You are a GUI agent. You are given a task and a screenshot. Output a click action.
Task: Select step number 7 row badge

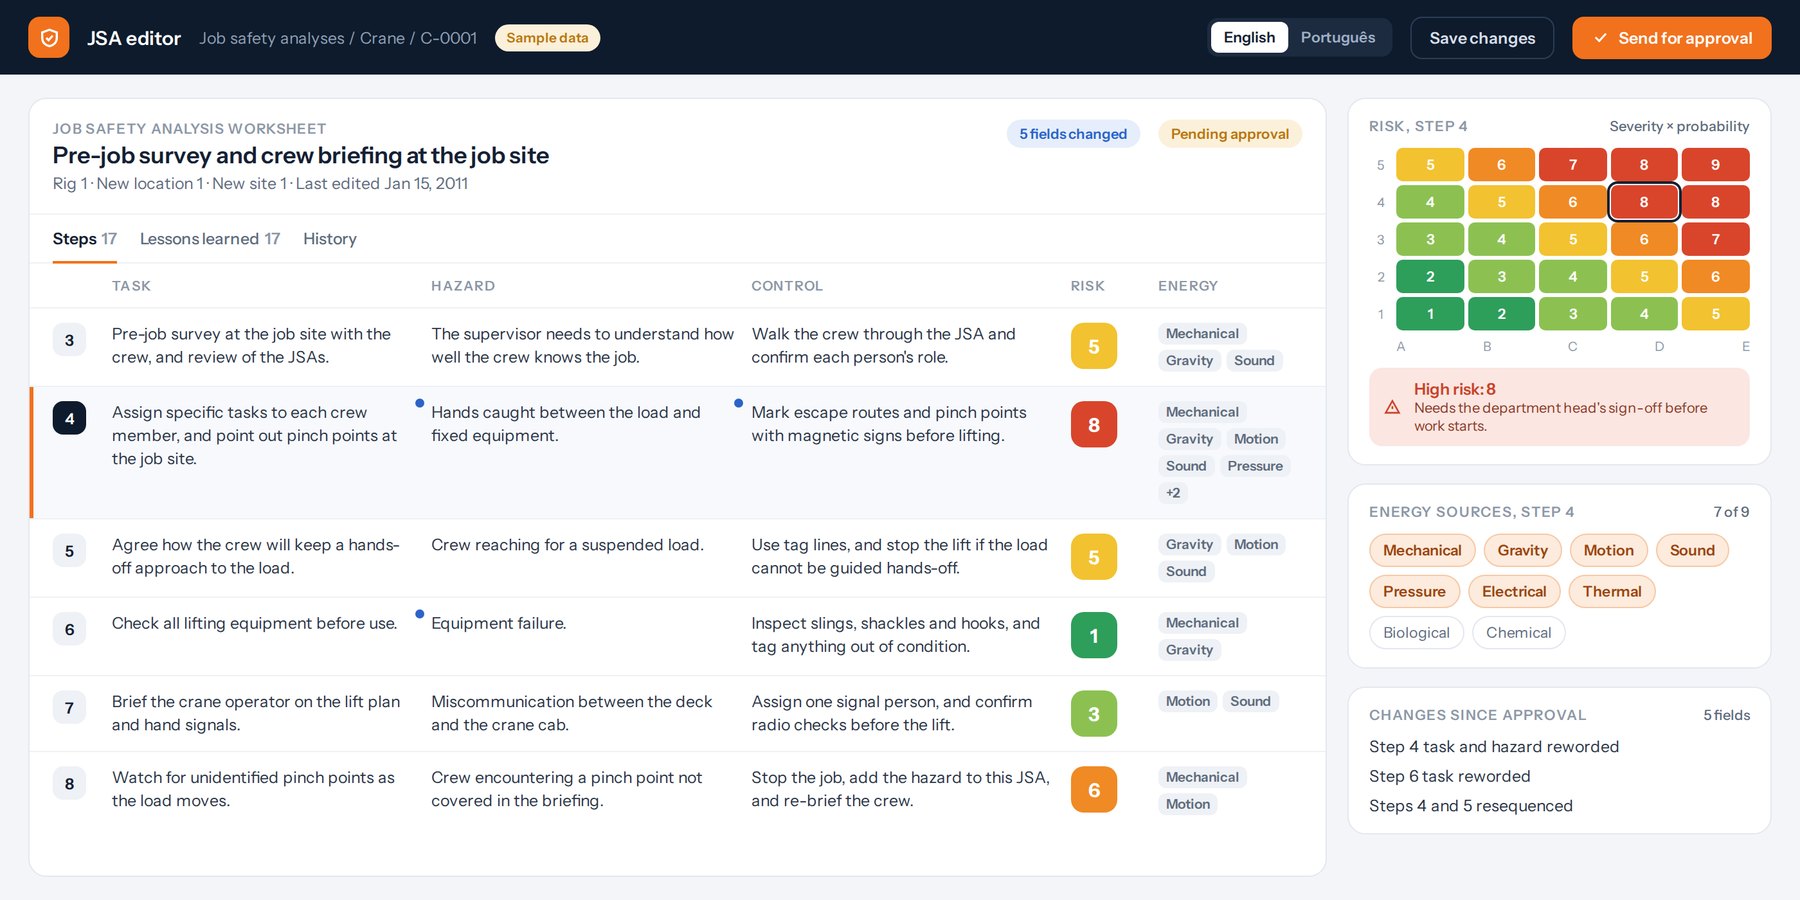point(69,708)
